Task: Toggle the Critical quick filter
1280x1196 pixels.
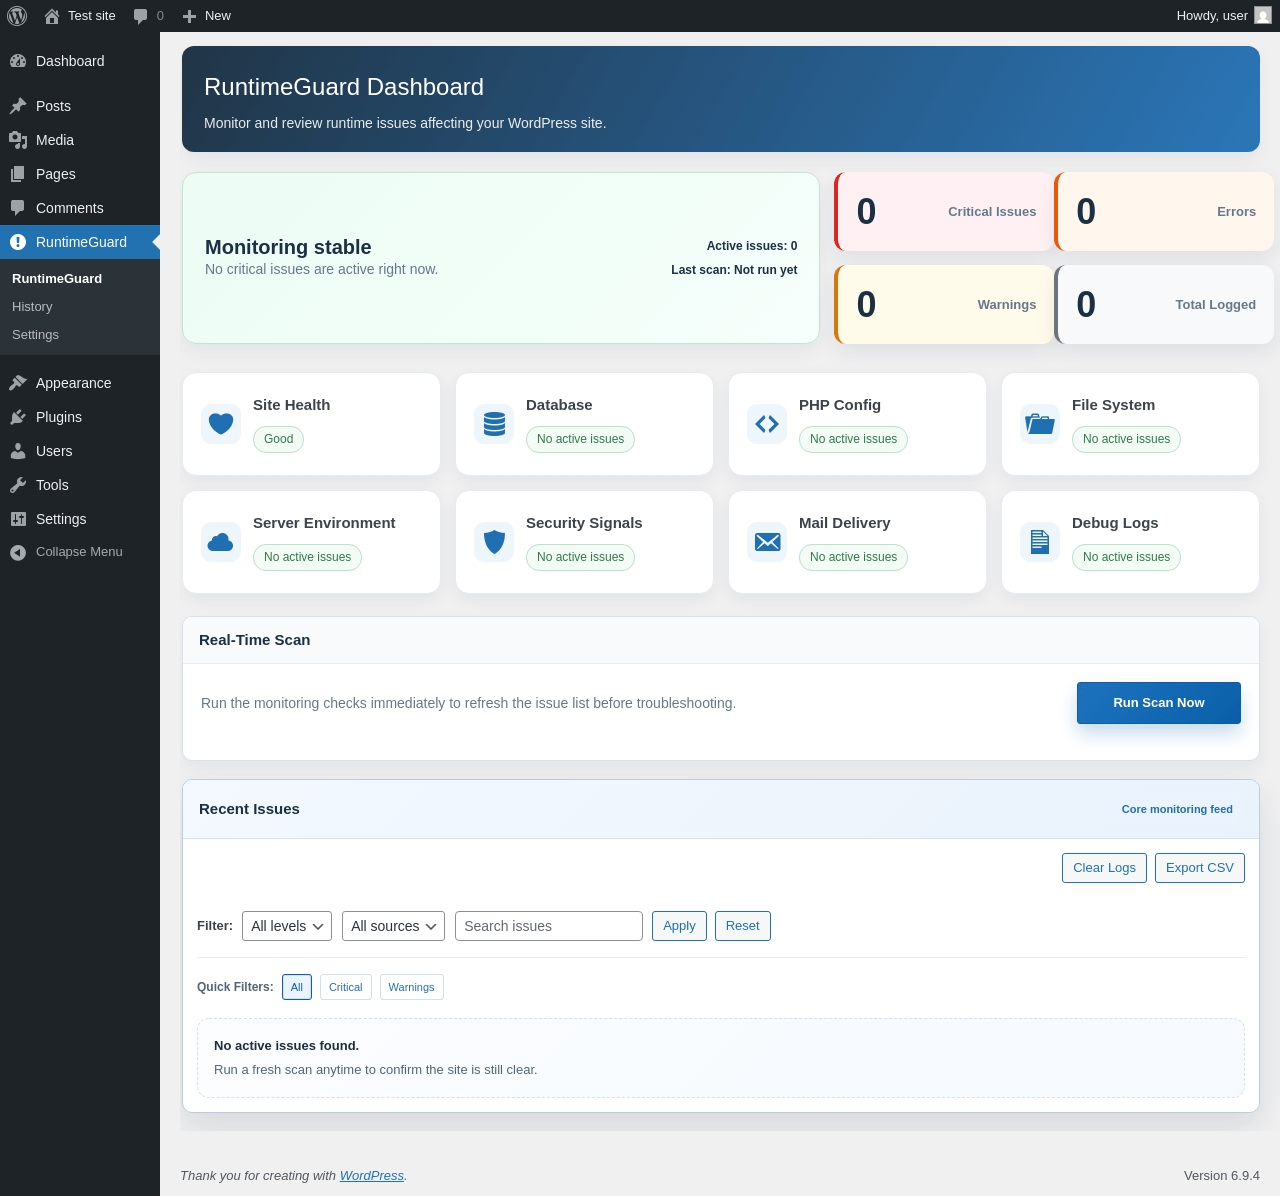Action: (x=345, y=987)
